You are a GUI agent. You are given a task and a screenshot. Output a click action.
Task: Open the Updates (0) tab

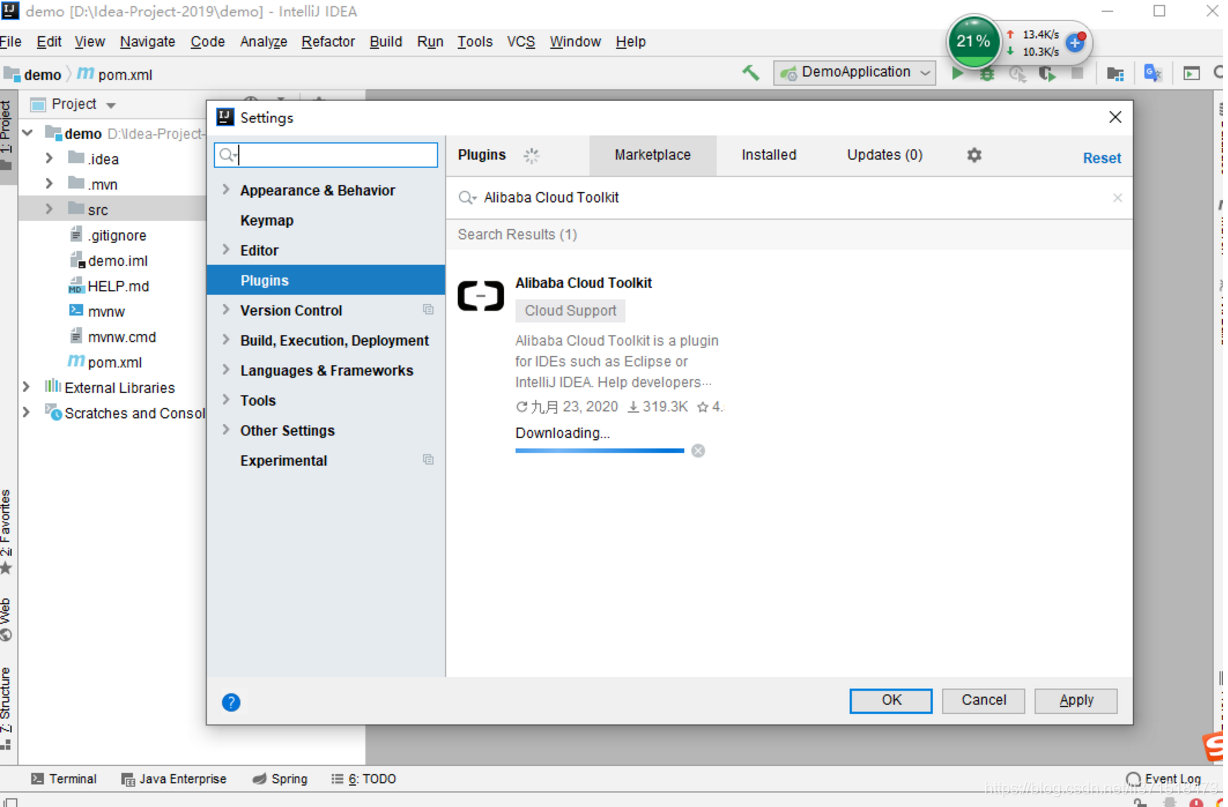(885, 155)
